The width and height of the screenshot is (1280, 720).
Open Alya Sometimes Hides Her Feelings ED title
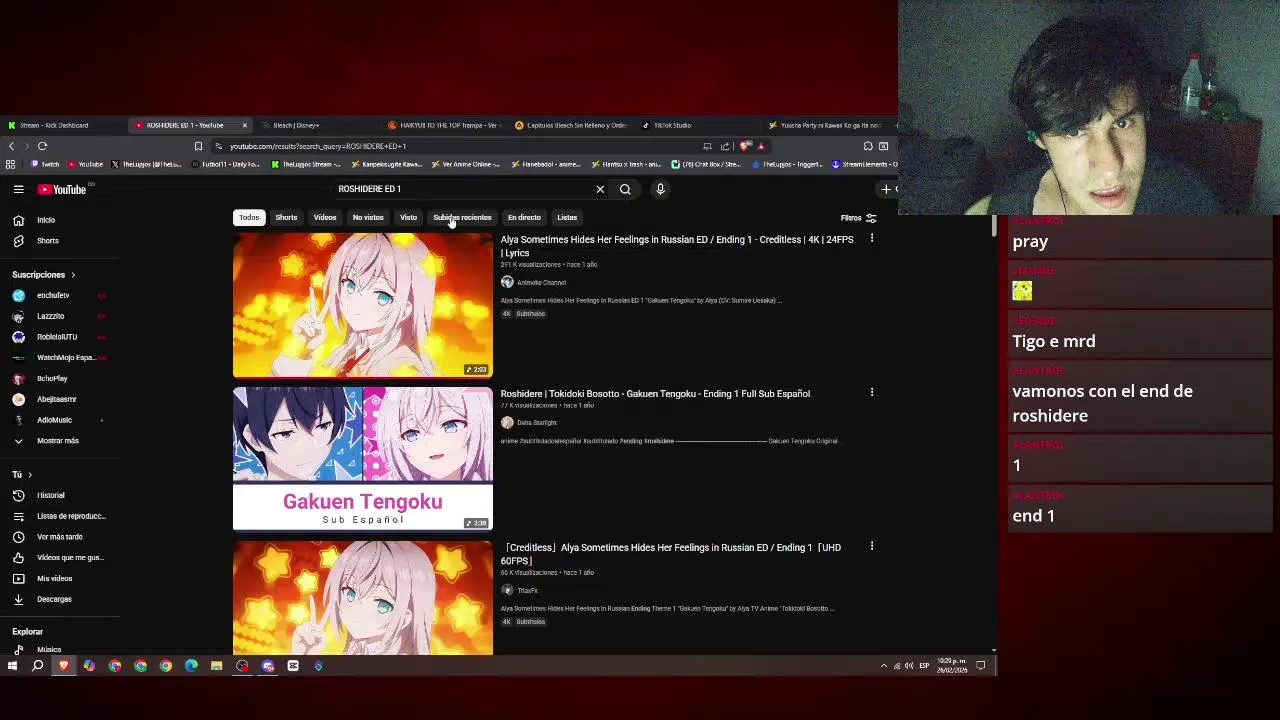[x=677, y=246]
